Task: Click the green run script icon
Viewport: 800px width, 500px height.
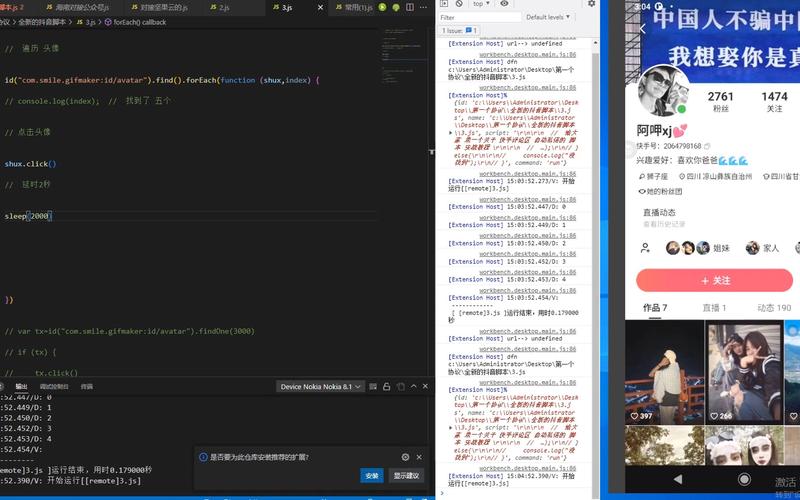Action: tap(382, 7)
